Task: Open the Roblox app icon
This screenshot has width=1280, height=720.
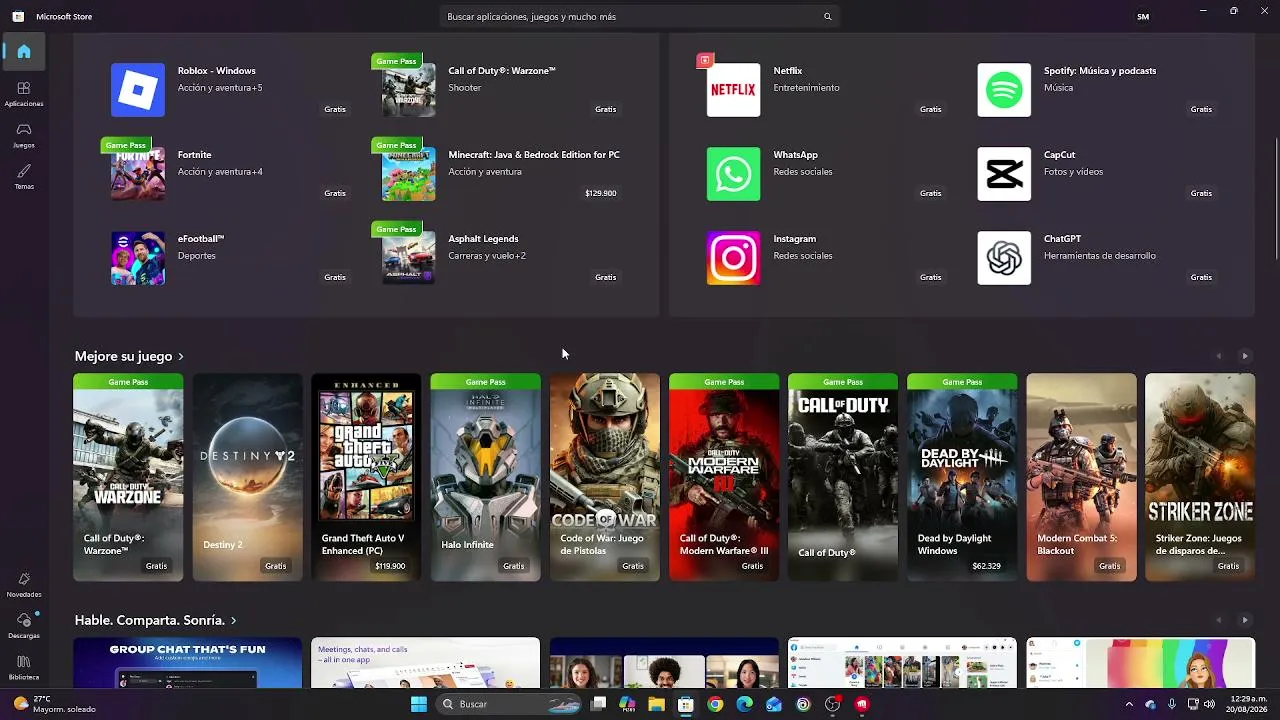Action: click(x=138, y=90)
